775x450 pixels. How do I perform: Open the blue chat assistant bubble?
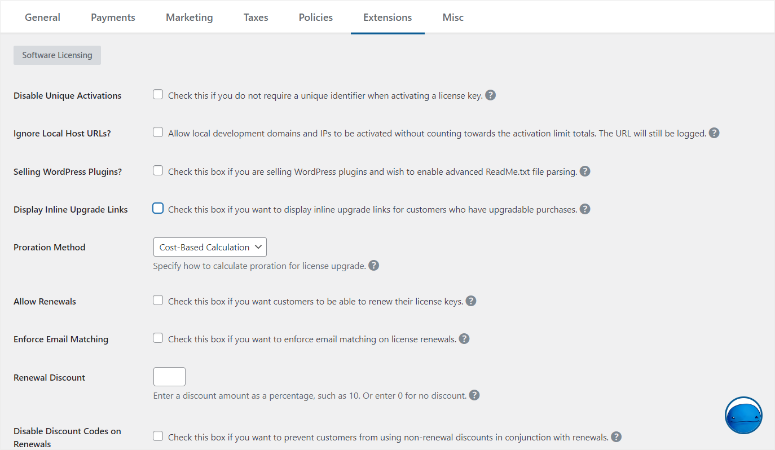coord(743,416)
